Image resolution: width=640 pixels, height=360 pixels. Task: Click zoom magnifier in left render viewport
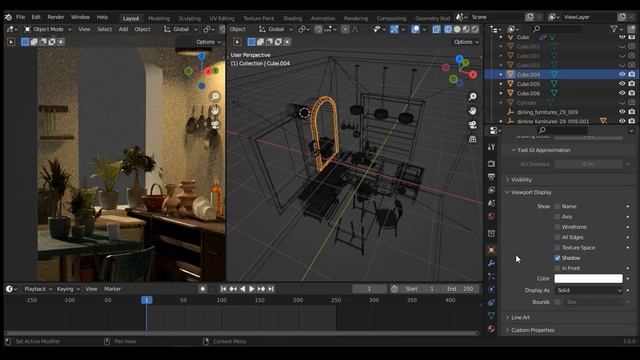[x=215, y=96]
